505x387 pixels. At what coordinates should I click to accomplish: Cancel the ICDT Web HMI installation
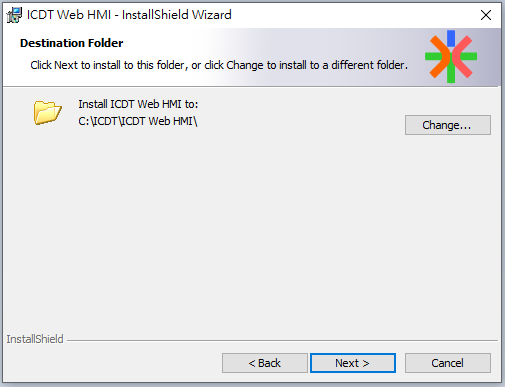[448, 363]
